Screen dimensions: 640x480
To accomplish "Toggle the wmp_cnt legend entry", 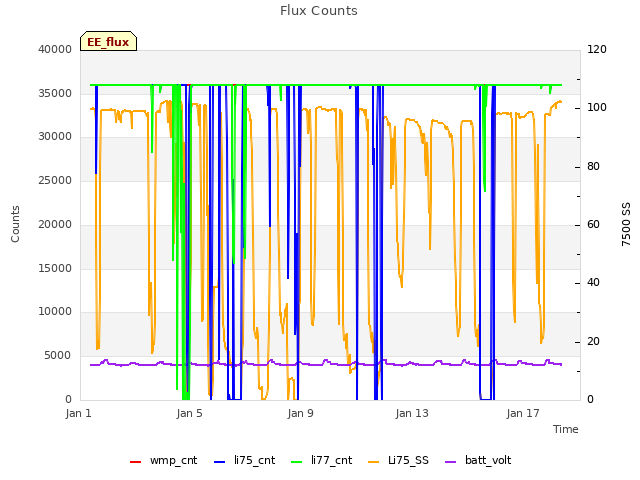I will coord(163,461).
